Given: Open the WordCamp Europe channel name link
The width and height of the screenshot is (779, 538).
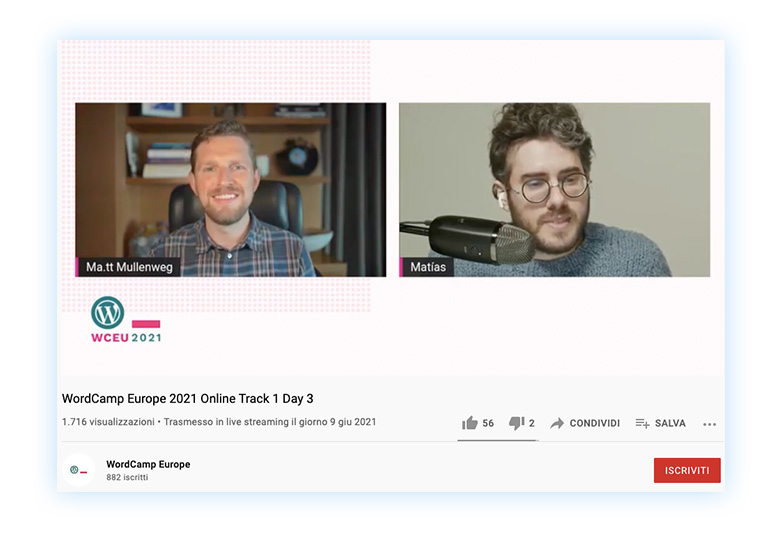Looking at the screenshot, I should click(148, 464).
